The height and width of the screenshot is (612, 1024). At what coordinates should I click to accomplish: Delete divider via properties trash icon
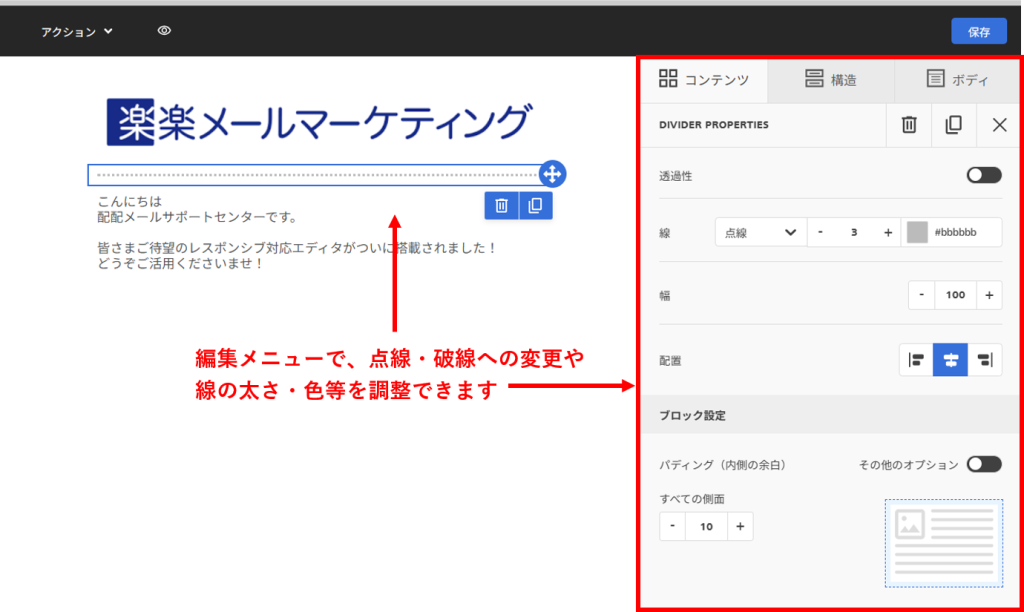908,125
